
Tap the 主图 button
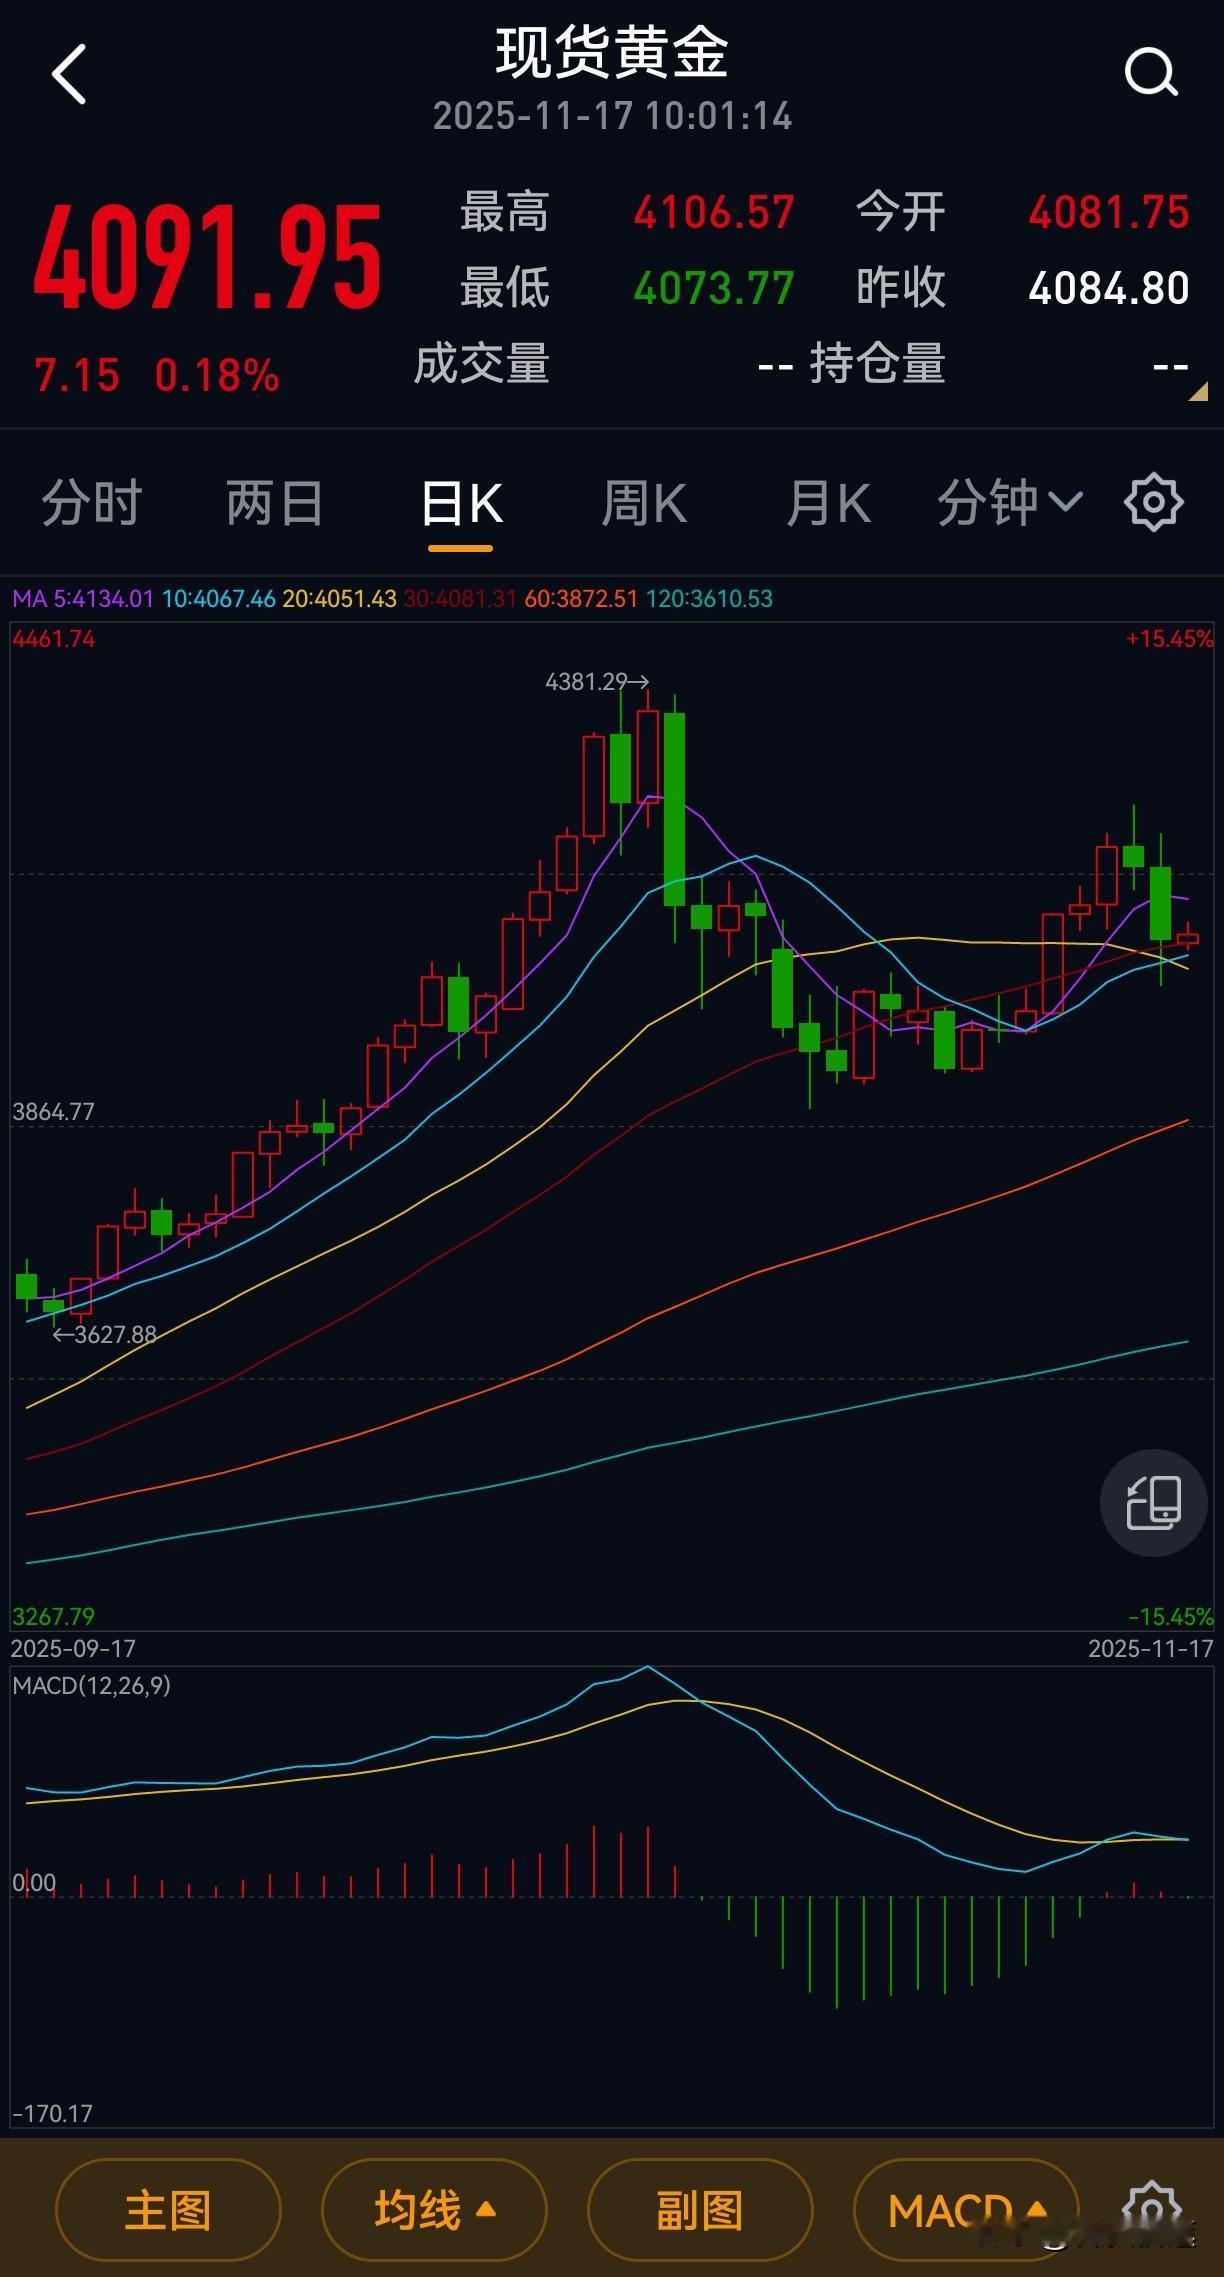coord(168,2210)
